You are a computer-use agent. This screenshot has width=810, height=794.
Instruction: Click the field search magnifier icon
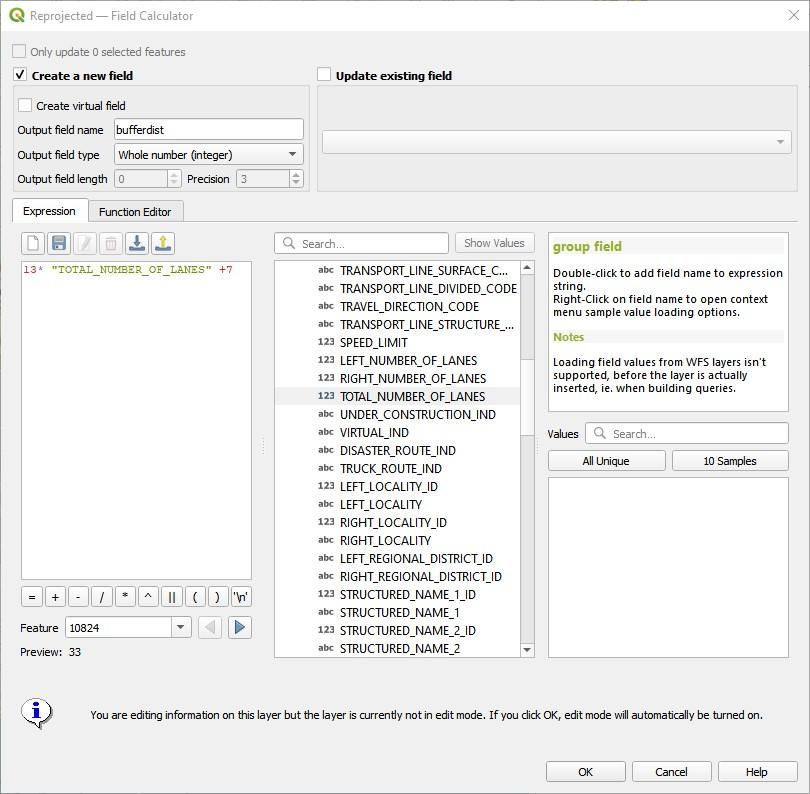289,243
